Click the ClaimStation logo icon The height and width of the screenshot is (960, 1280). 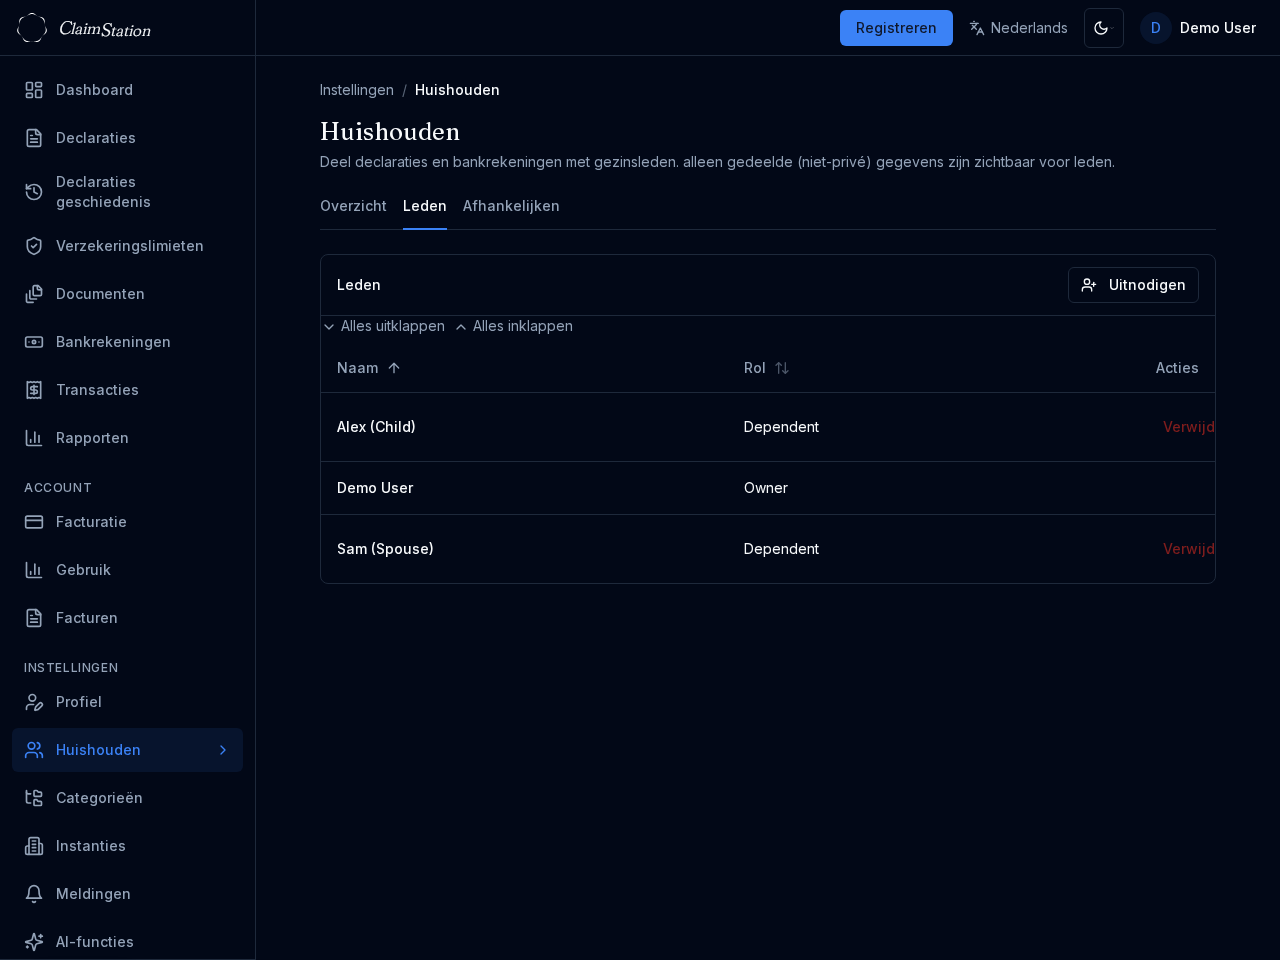[x=32, y=28]
